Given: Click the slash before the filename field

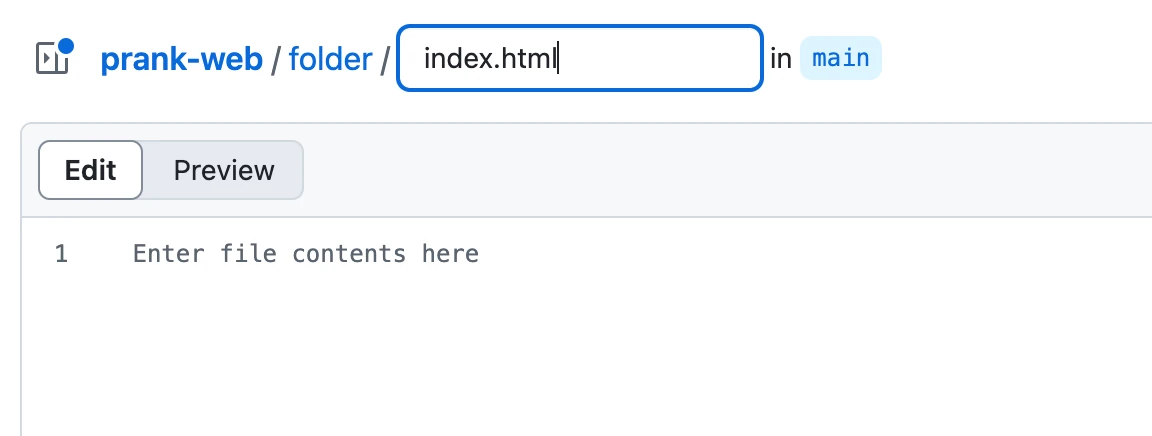Looking at the screenshot, I should click(383, 59).
